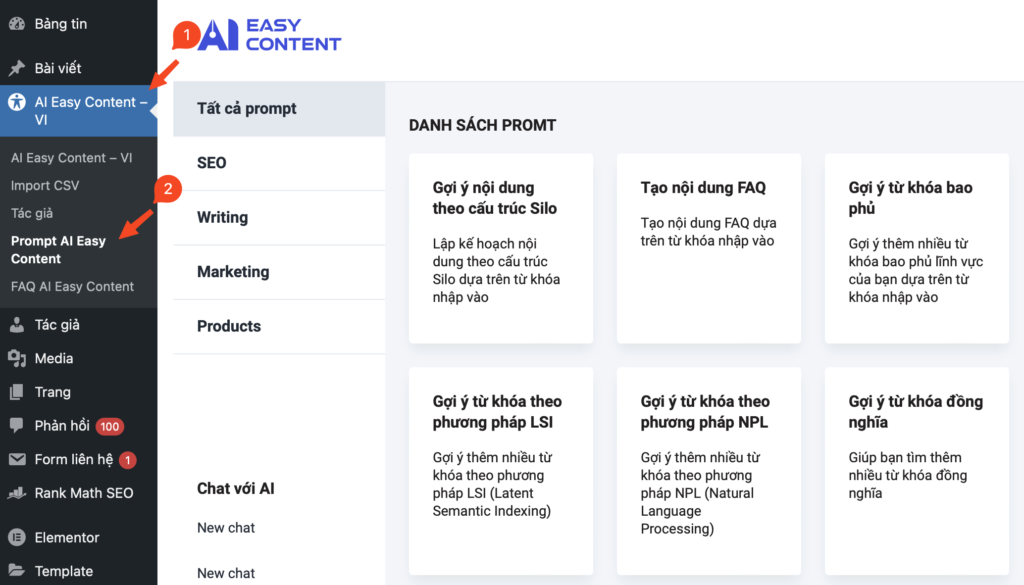Open the Bảng tin dashboard icon
This screenshot has width=1024, height=585.
(x=18, y=23)
